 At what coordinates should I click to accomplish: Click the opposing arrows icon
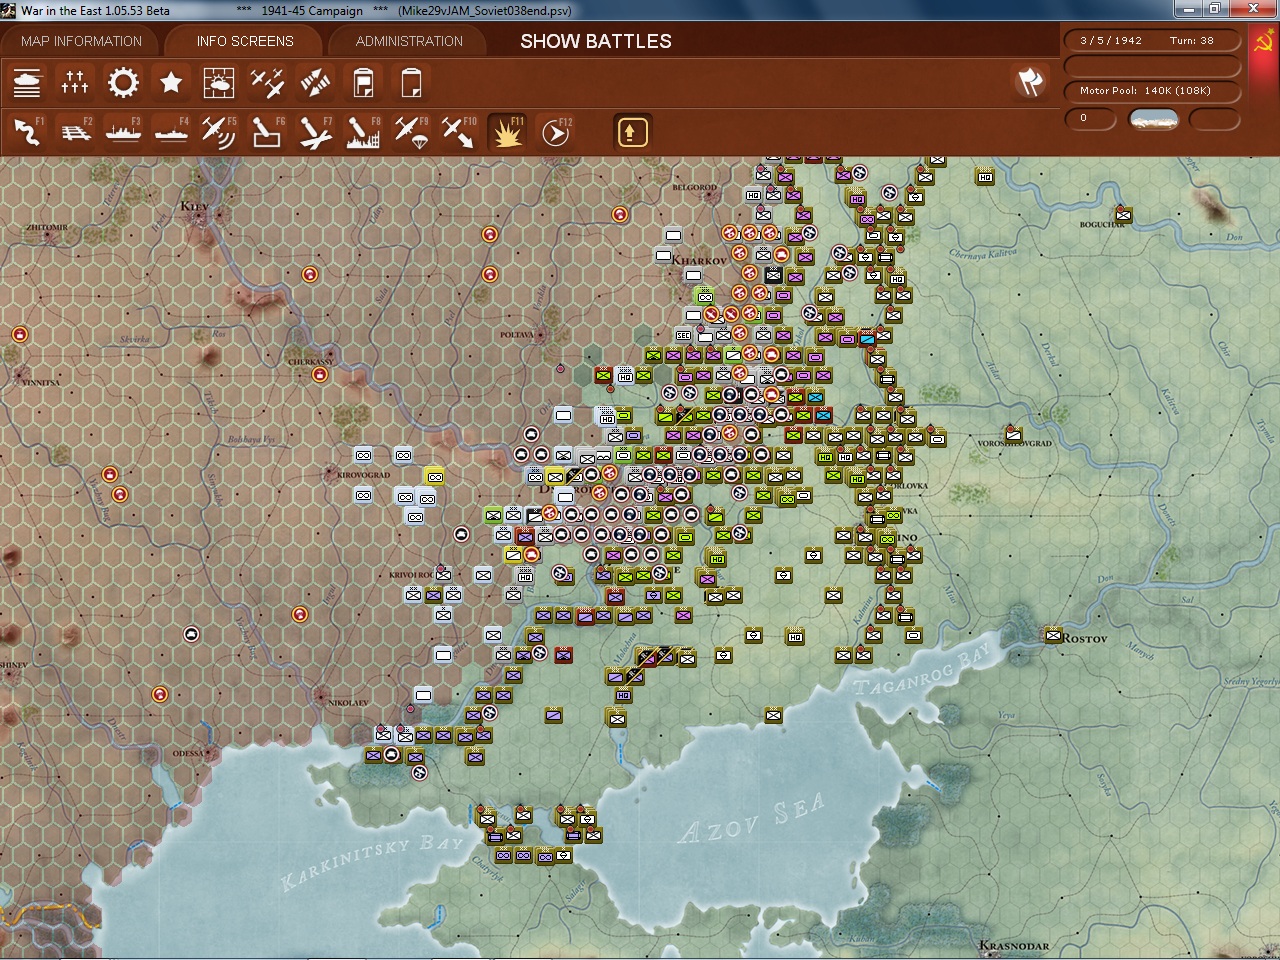click(315, 83)
